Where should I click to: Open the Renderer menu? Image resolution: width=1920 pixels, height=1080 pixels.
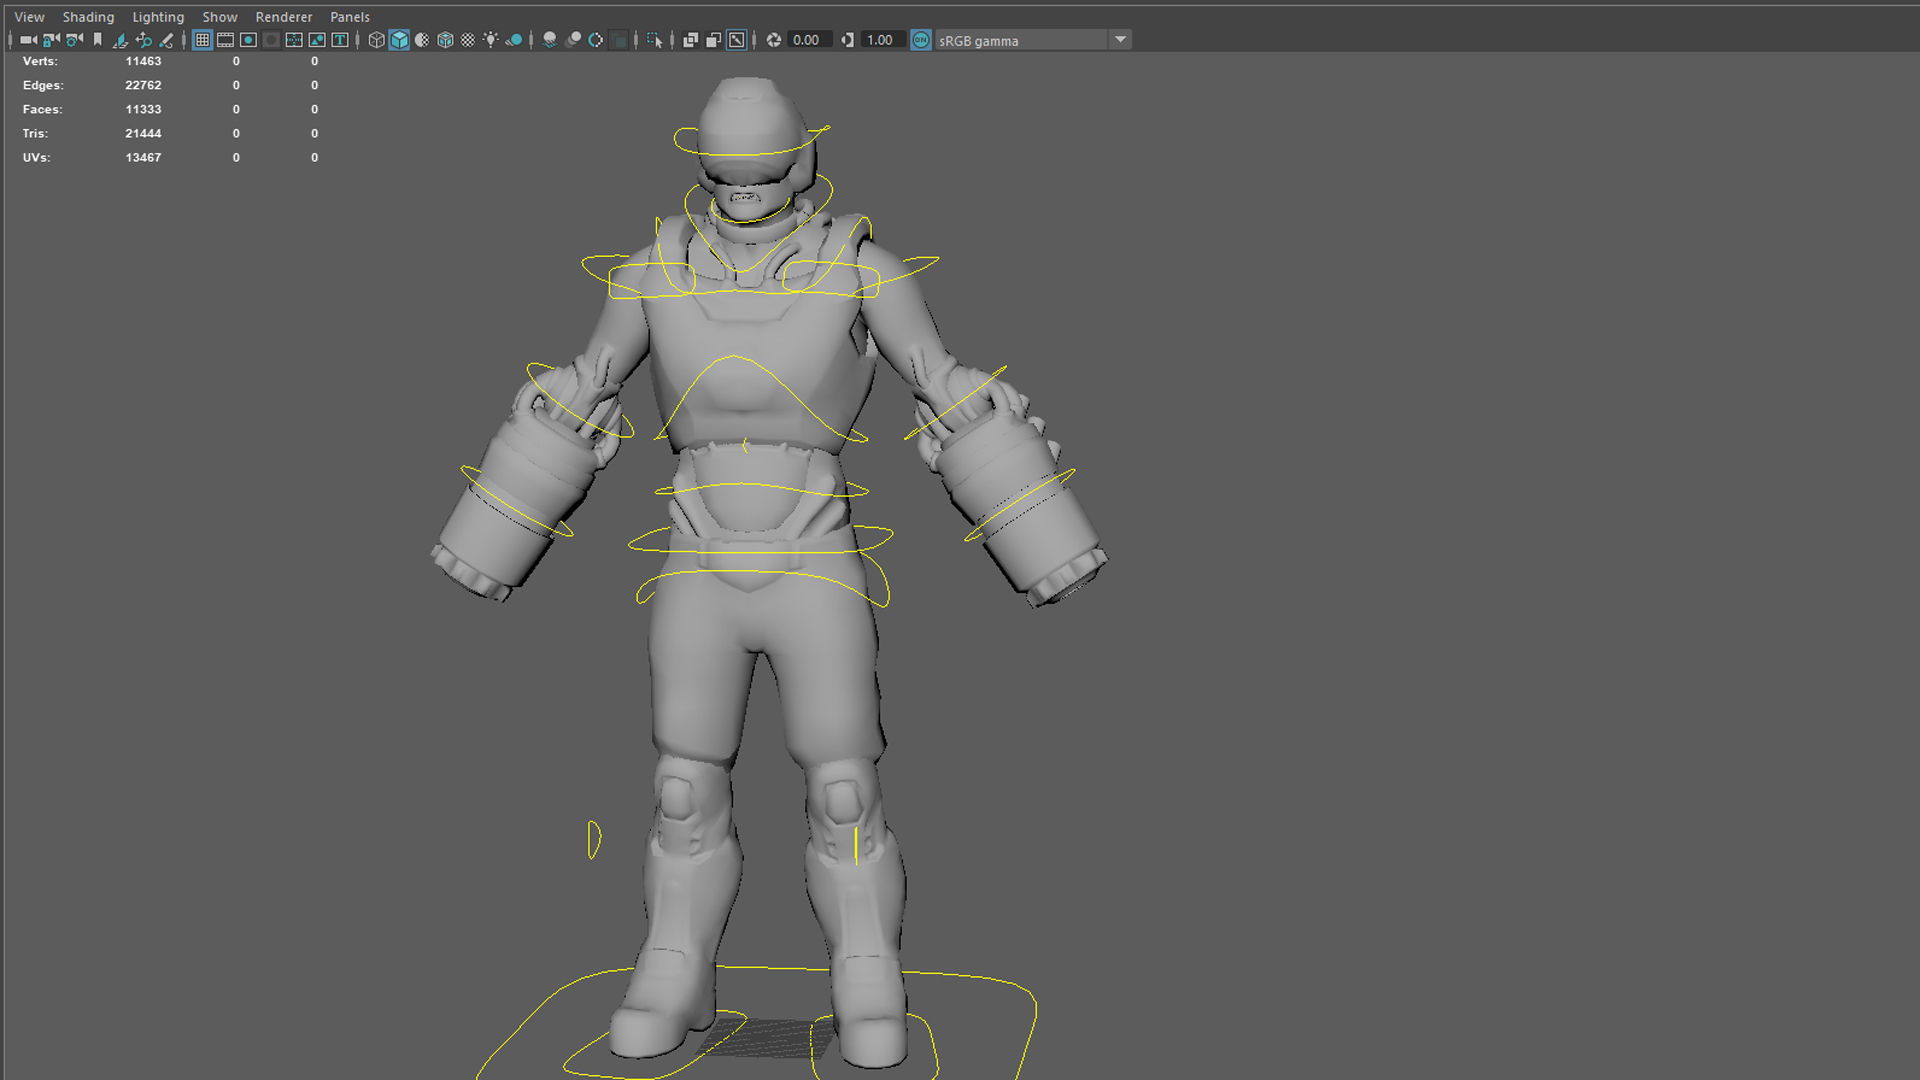[284, 17]
